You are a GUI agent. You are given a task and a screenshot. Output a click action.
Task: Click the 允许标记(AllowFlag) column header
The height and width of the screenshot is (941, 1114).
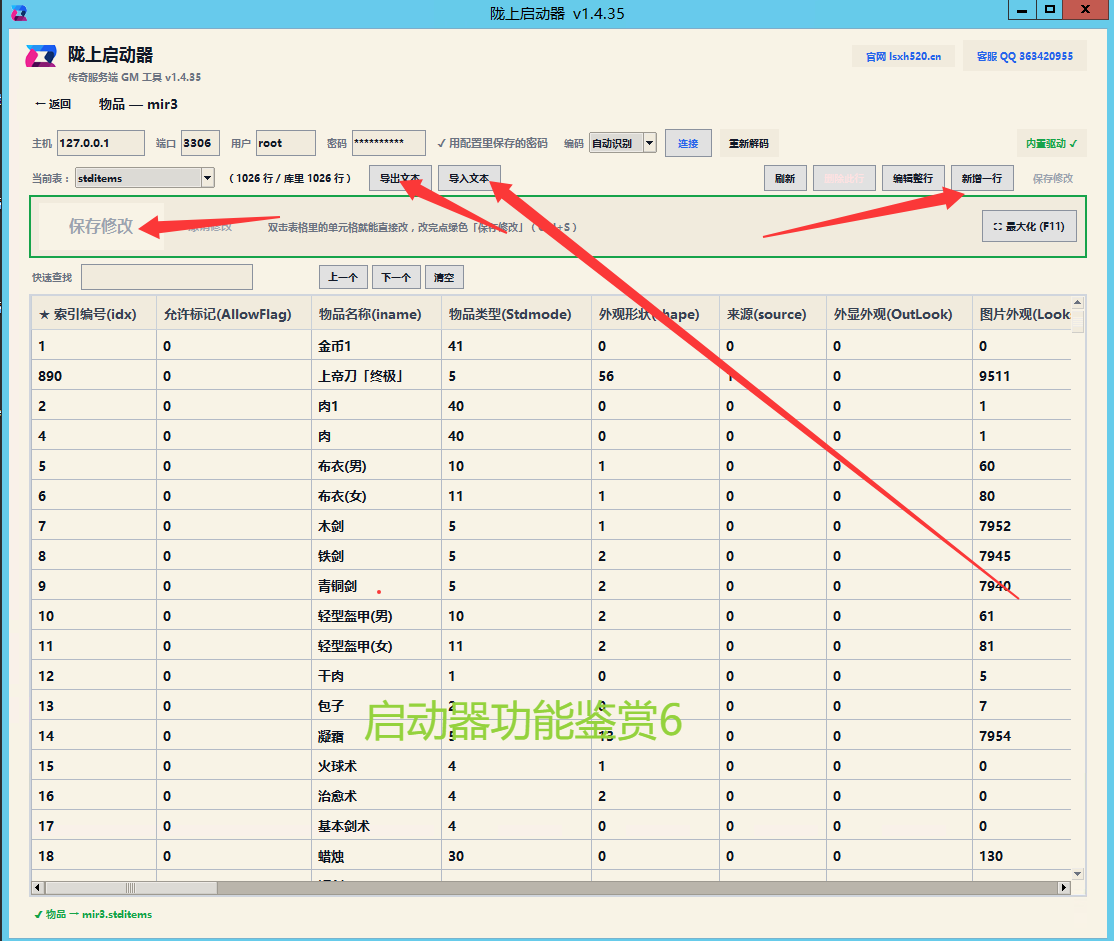[x=234, y=314]
